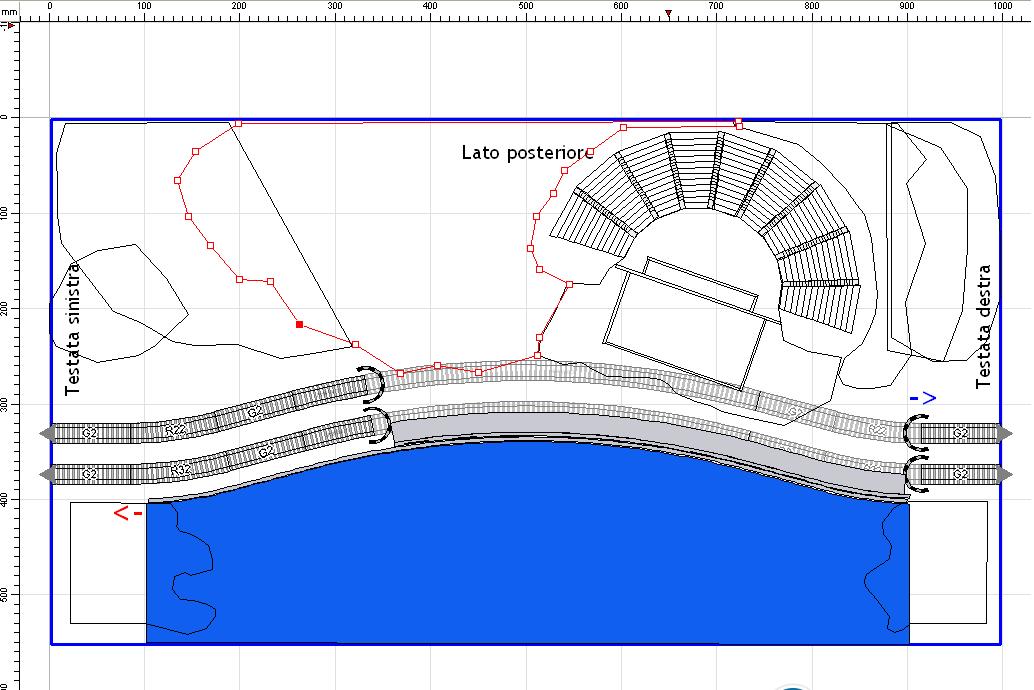Viewport: 1034px width, 690px height.
Task: Click the "500" mark on the horizontal ruler
Action: click(526, 5)
